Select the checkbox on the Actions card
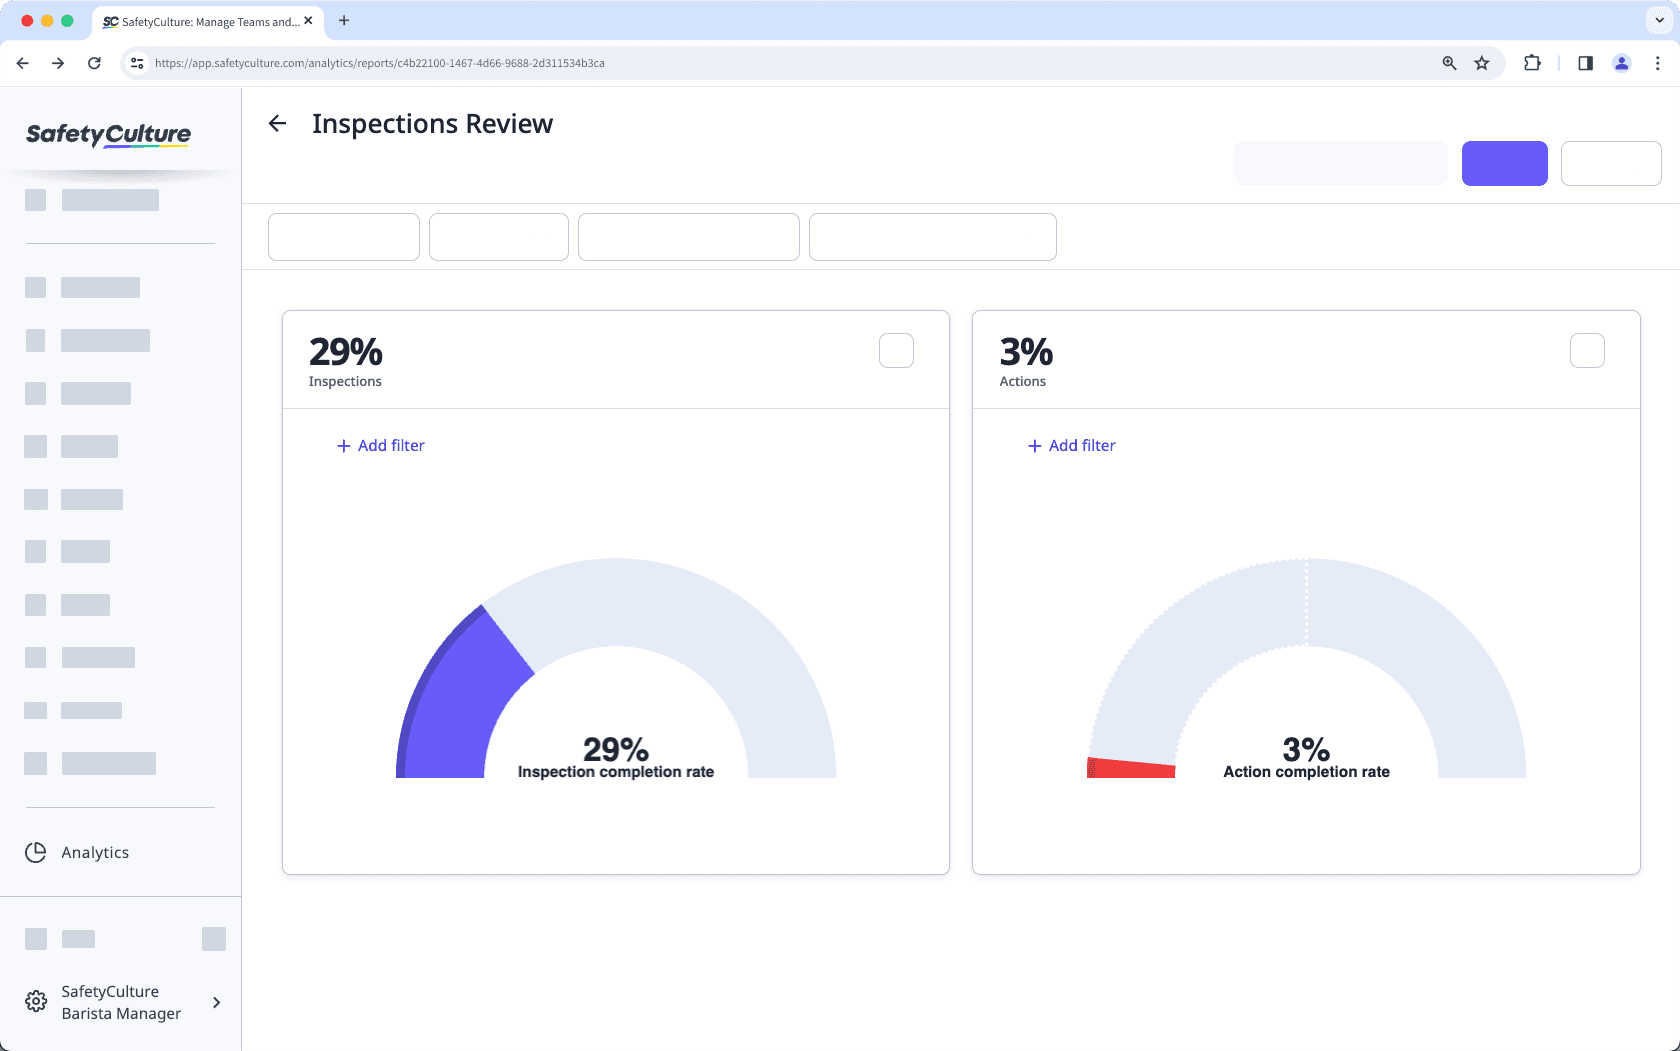Viewport: 1680px width, 1051px height. click(1586, 350)
